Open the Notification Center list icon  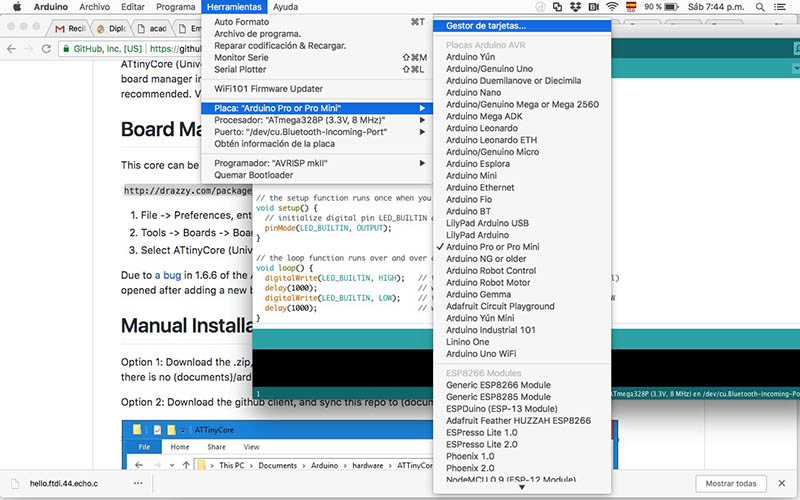[780, 7]
